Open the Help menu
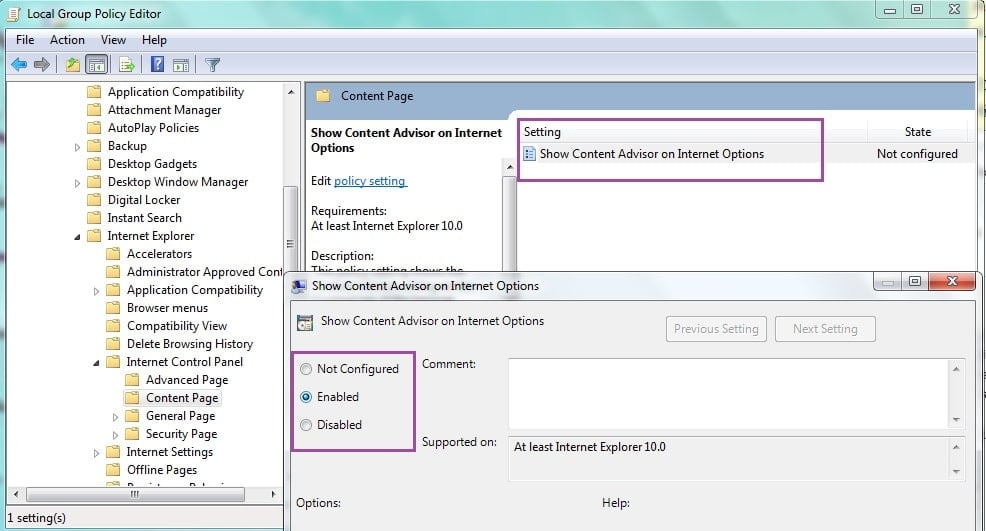 click(154, 40)
